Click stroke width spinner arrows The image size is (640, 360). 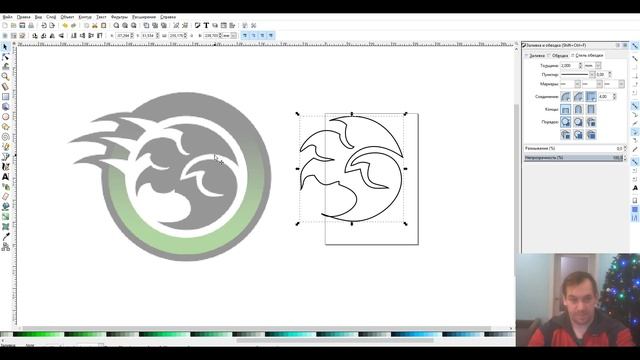[x=580, y=65]
